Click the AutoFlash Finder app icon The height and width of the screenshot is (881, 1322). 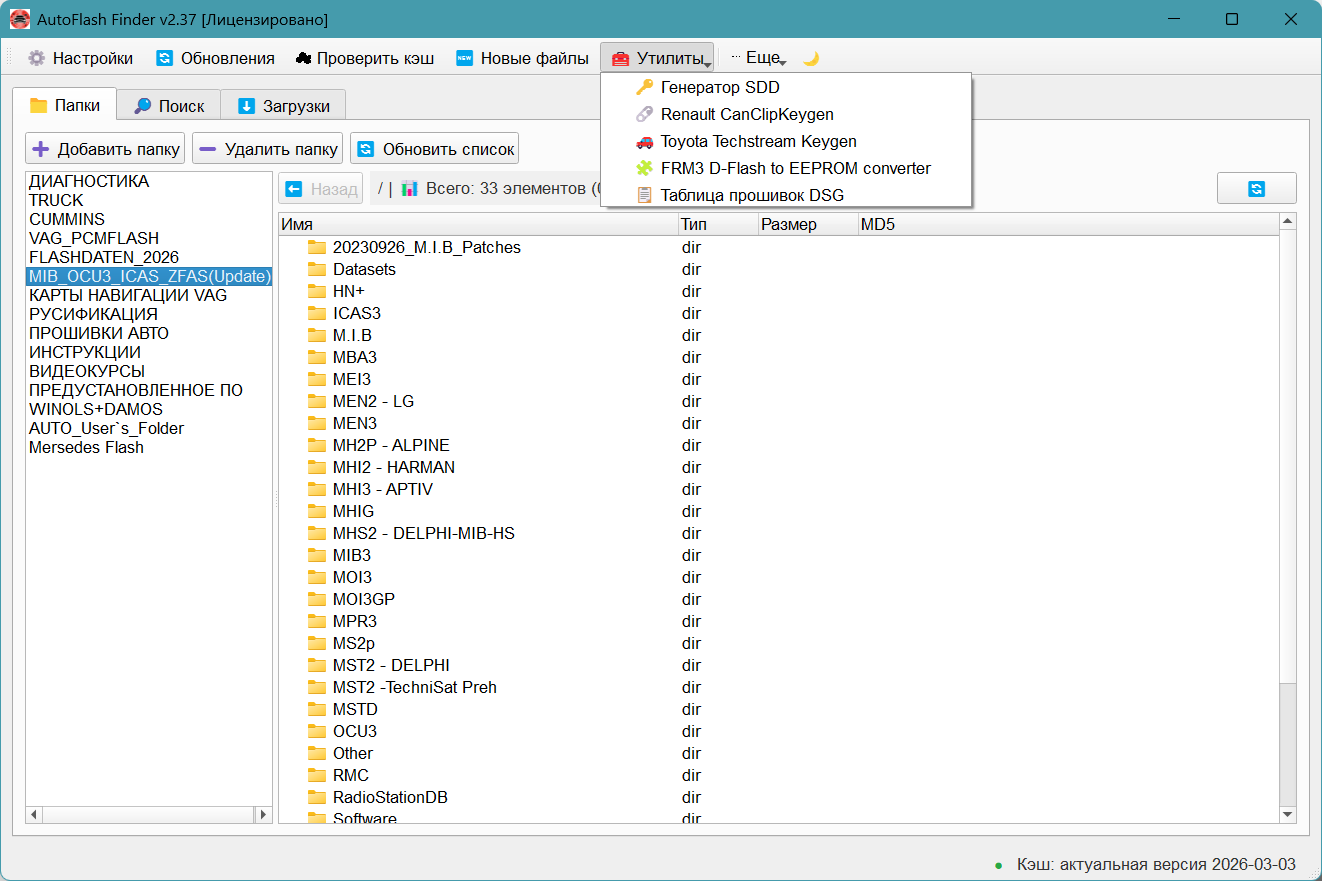[20, 19]
